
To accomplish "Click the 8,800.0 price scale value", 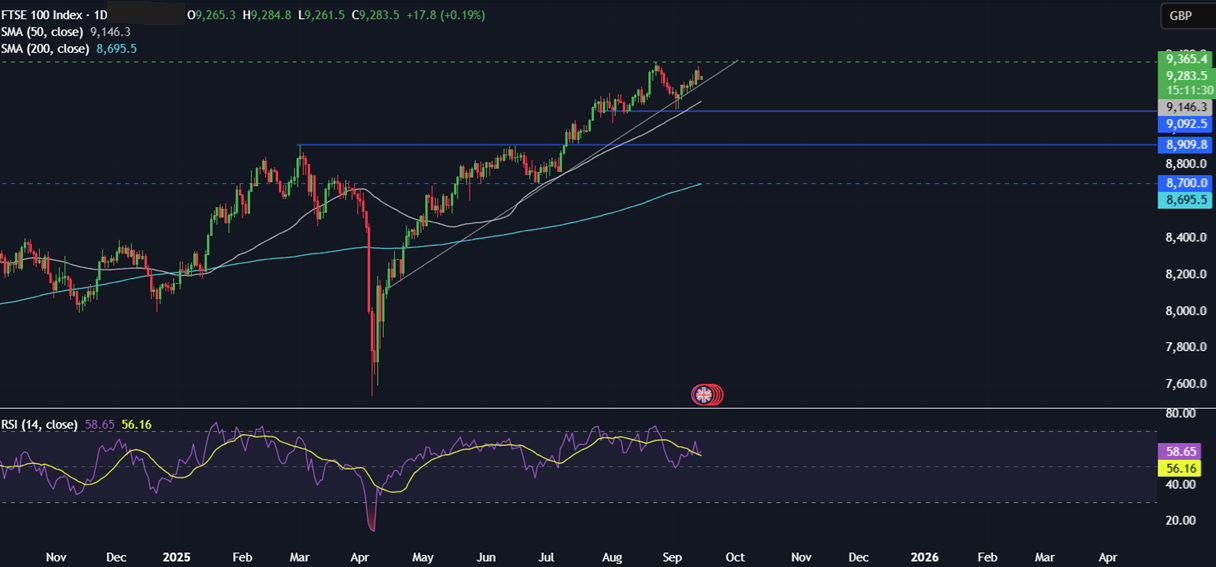I will (1184, 163).
